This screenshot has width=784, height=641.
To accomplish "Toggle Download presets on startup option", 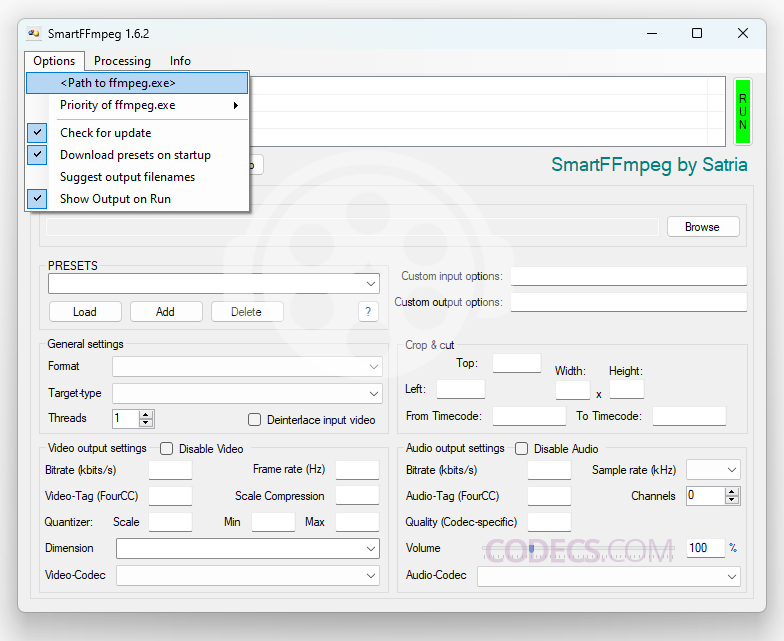I will tap(137, 155).
